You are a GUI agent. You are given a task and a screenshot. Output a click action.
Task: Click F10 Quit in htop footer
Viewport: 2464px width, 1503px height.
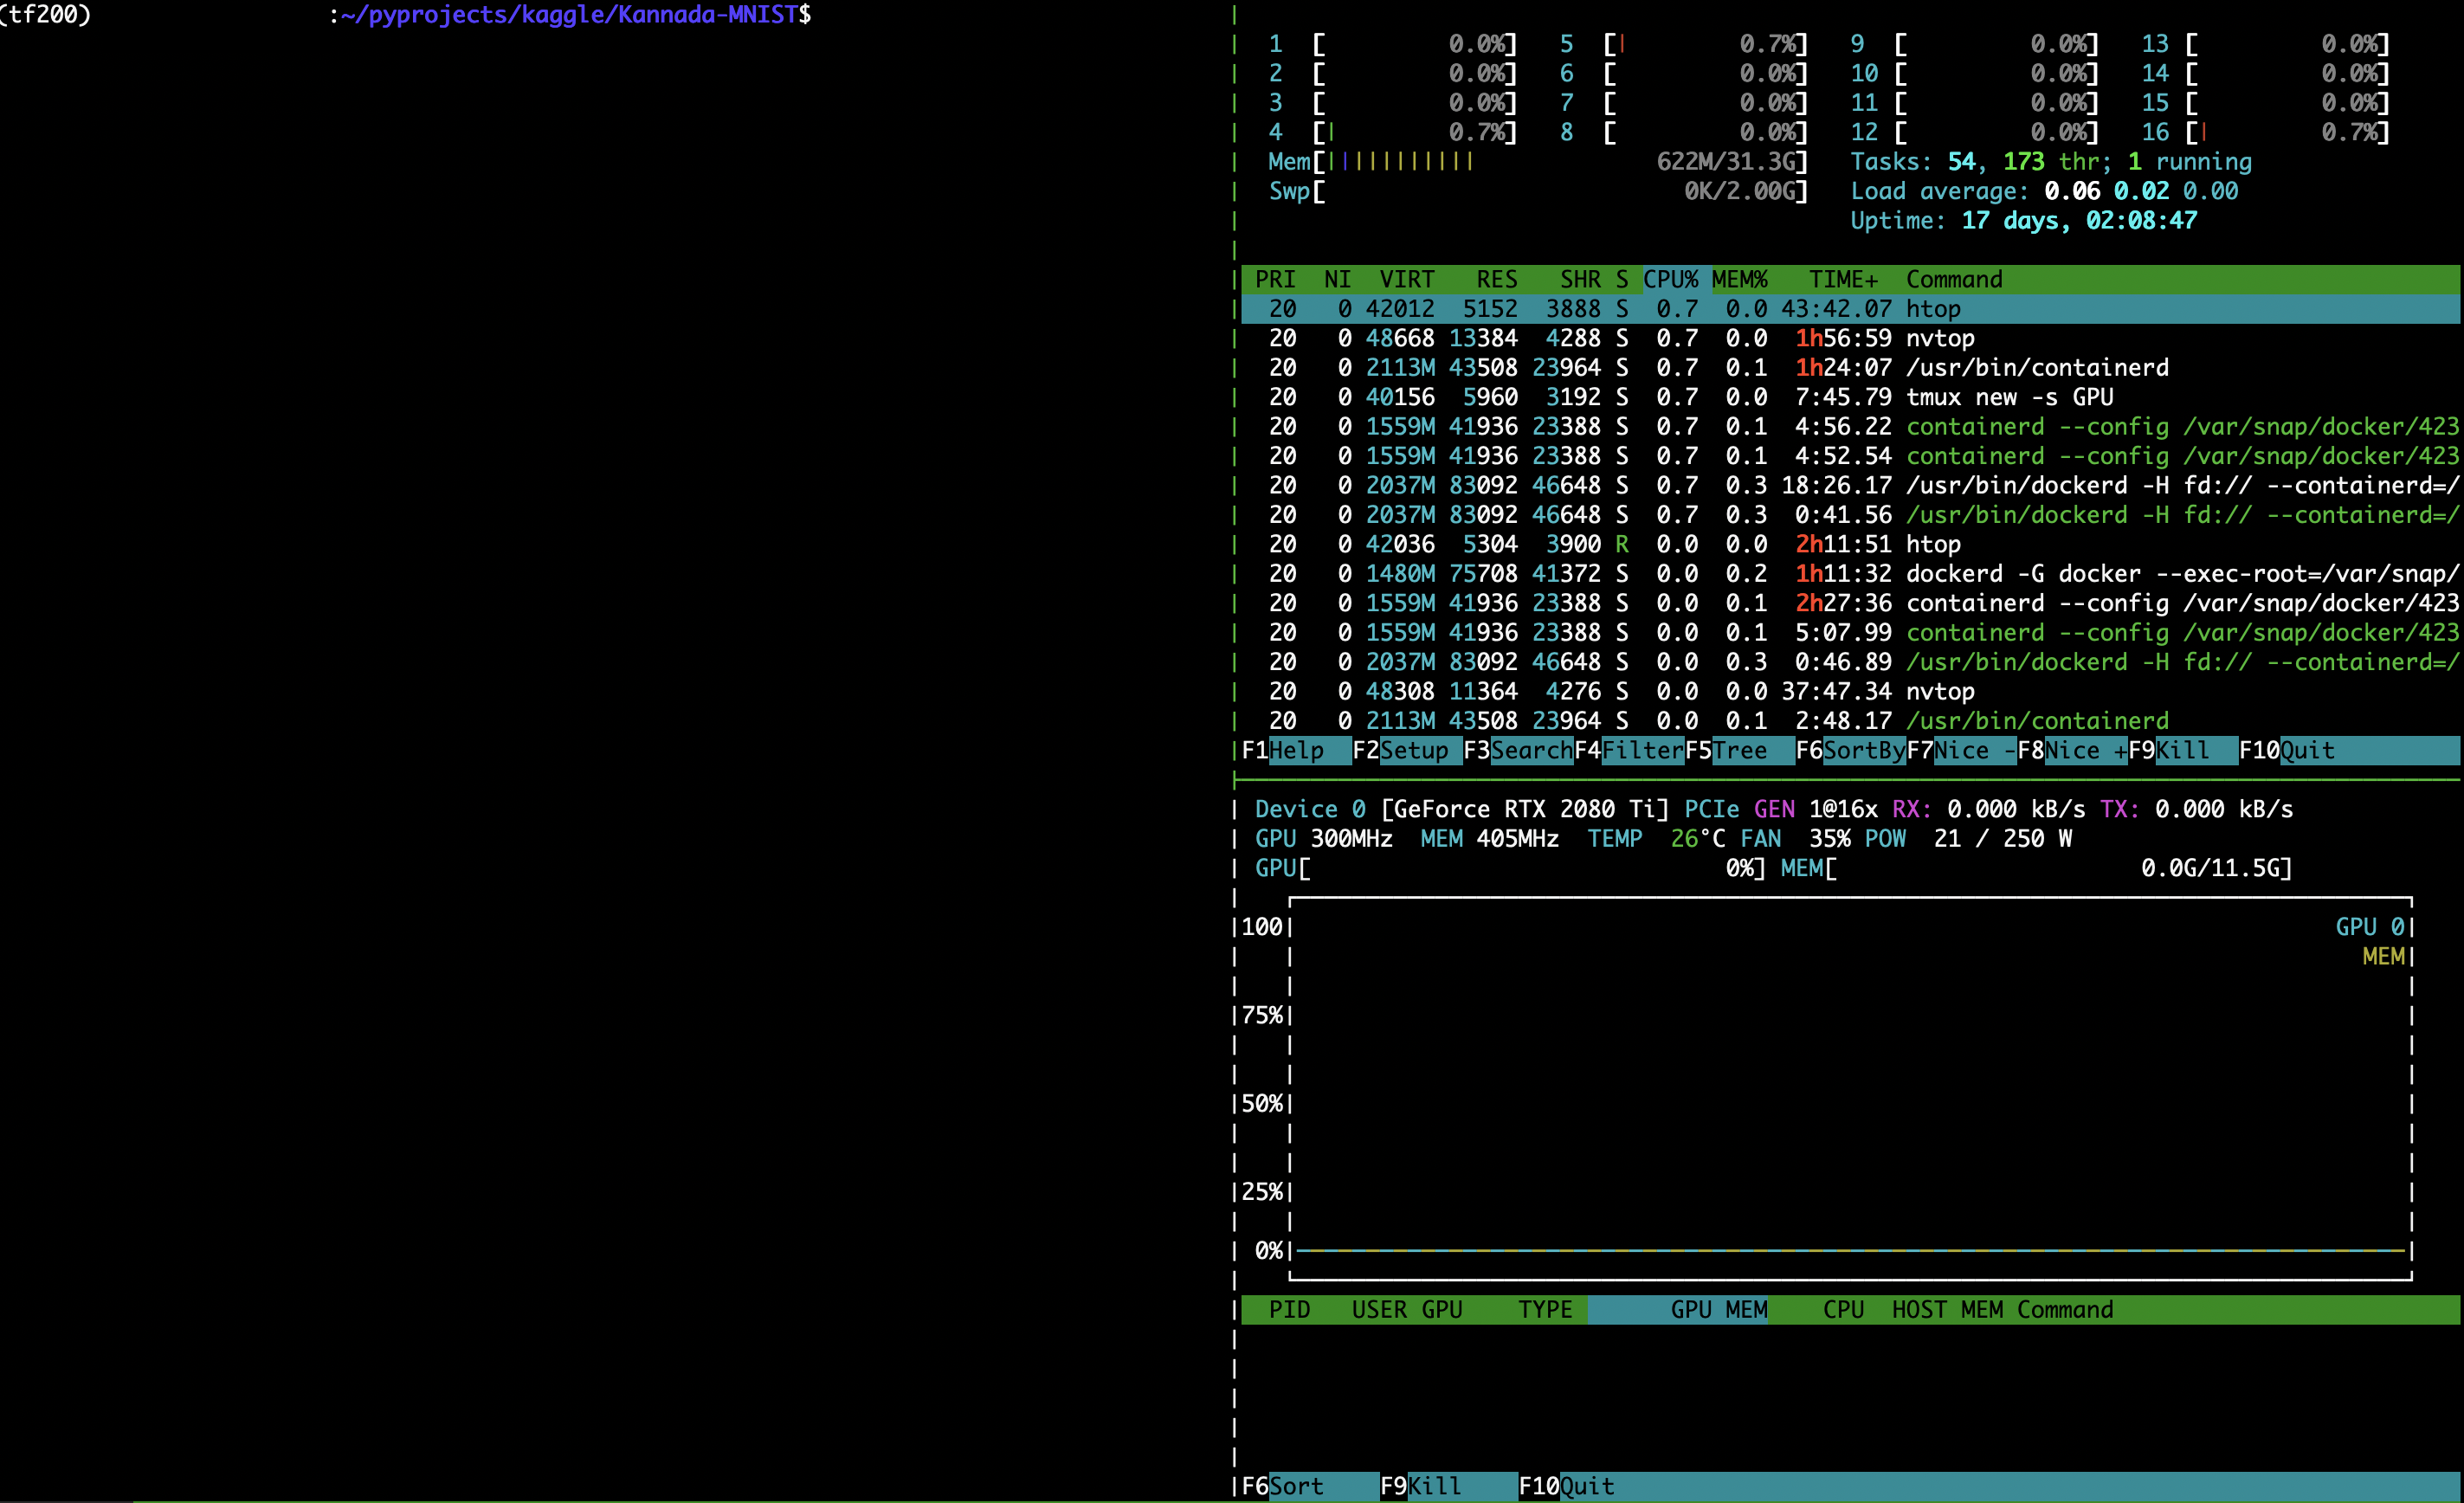[2287, 751]
